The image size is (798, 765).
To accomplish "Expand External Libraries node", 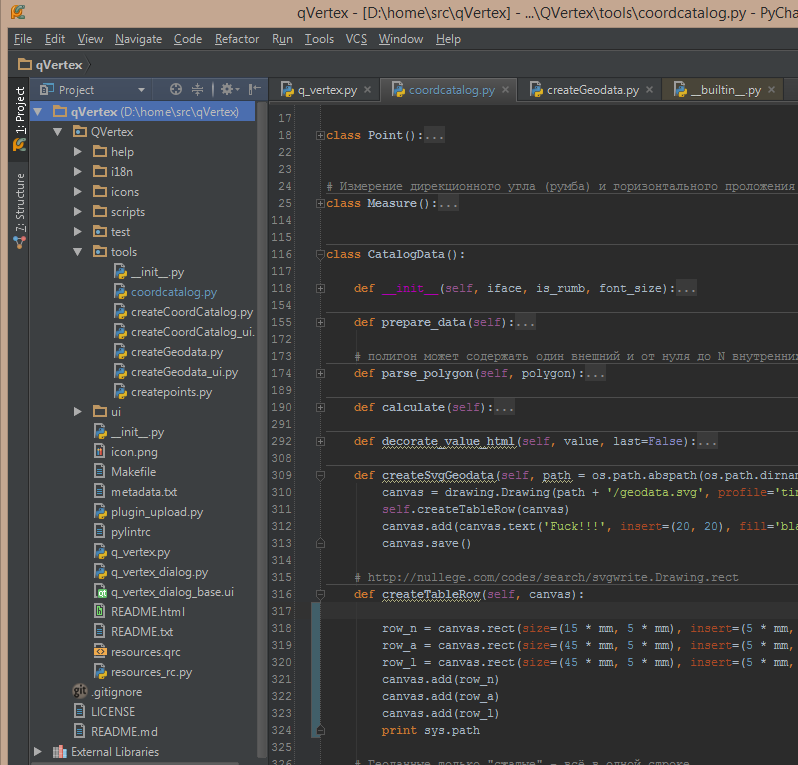I will pos(38,752).
